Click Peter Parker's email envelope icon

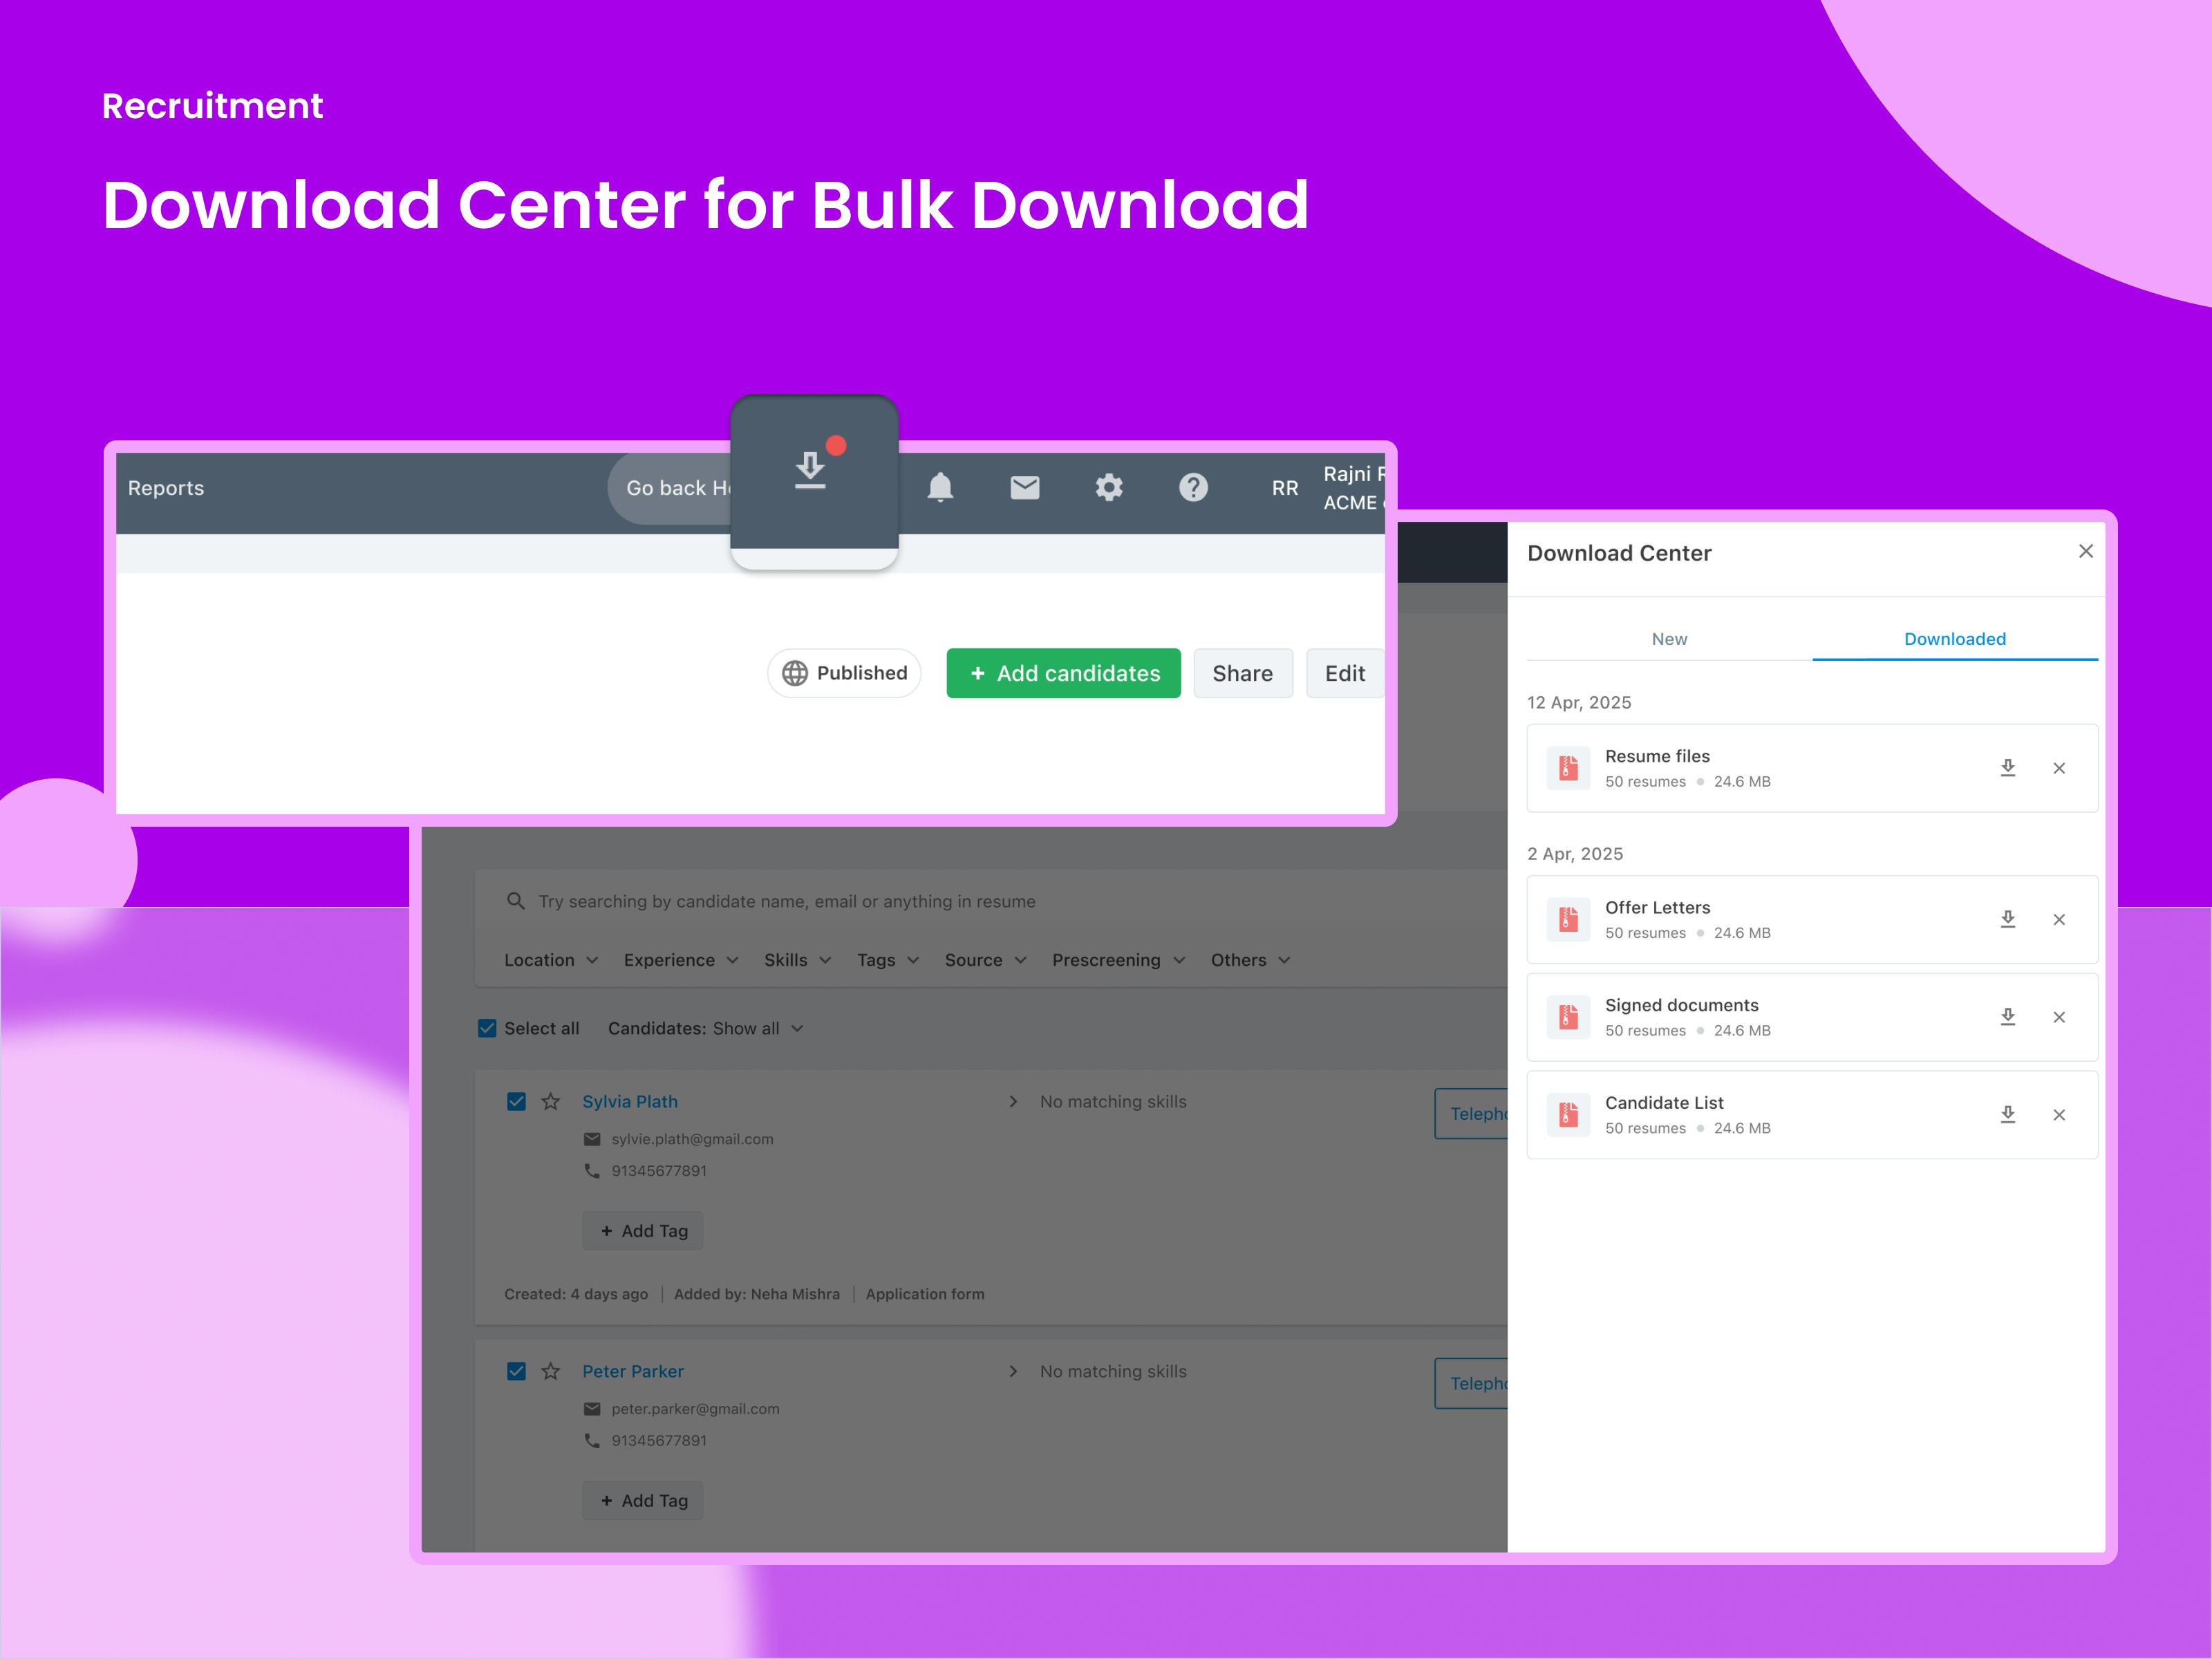(592, 1409)
